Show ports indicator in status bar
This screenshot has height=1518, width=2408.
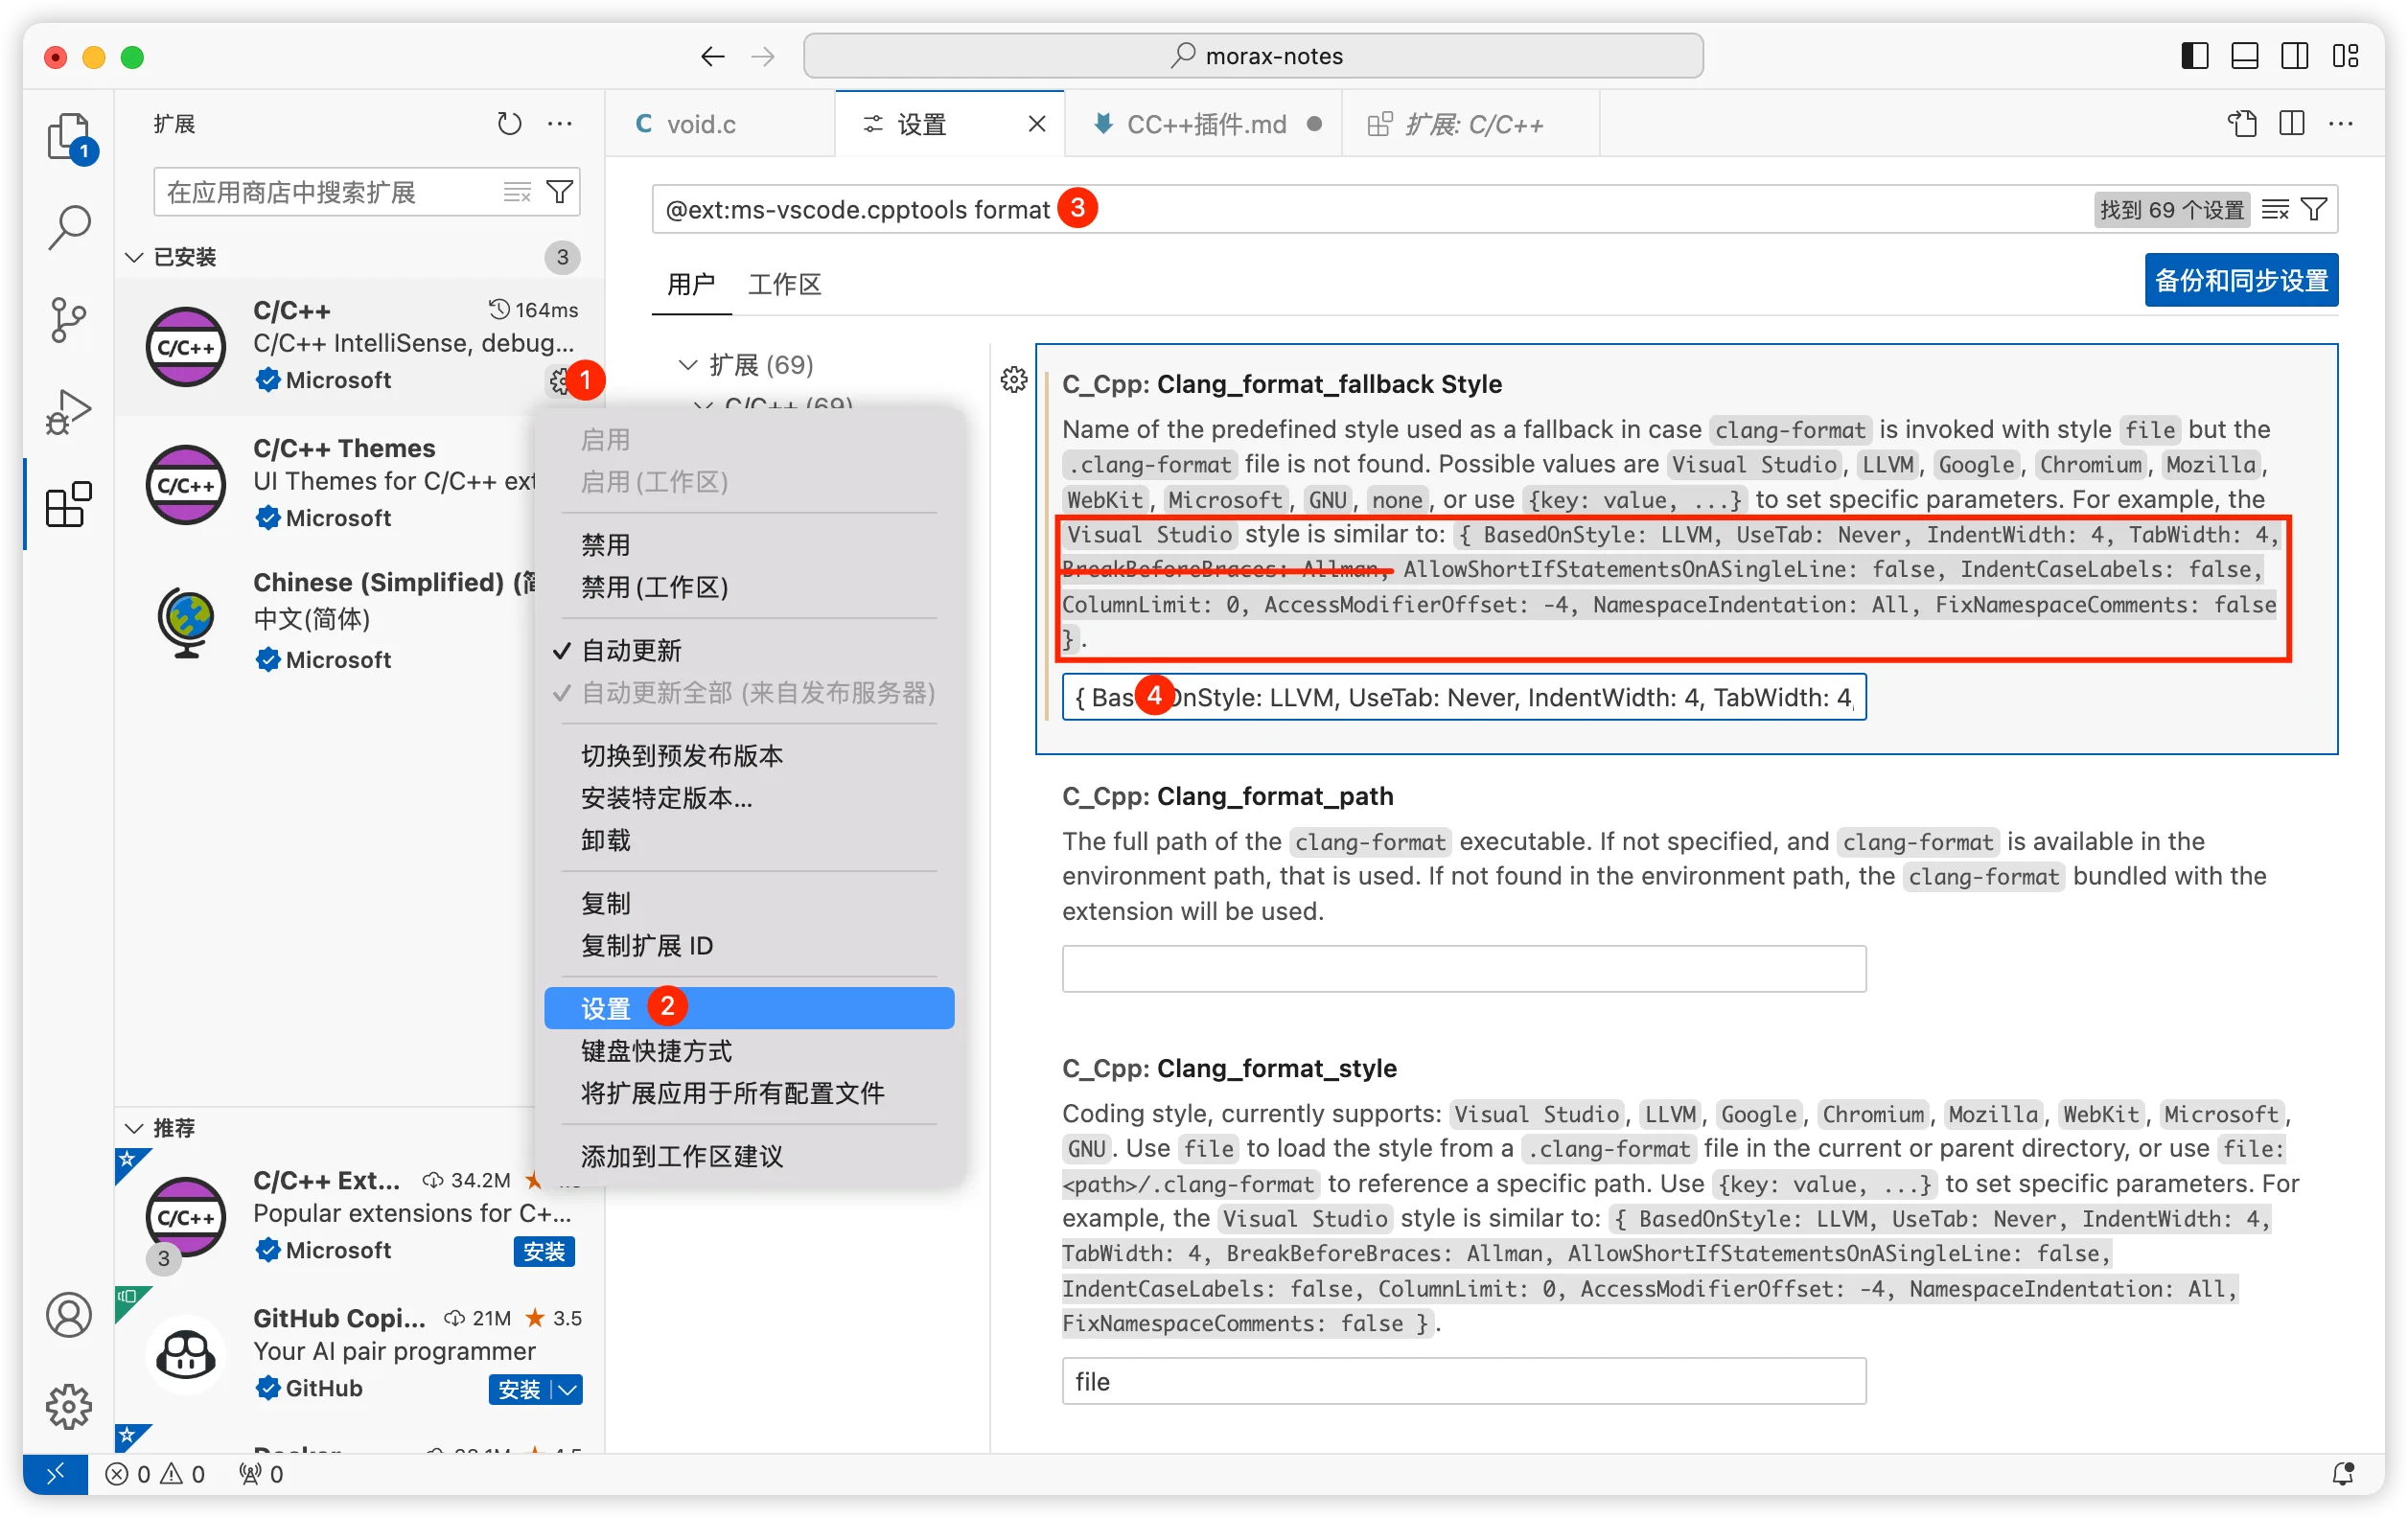(x=261, y=1474)
